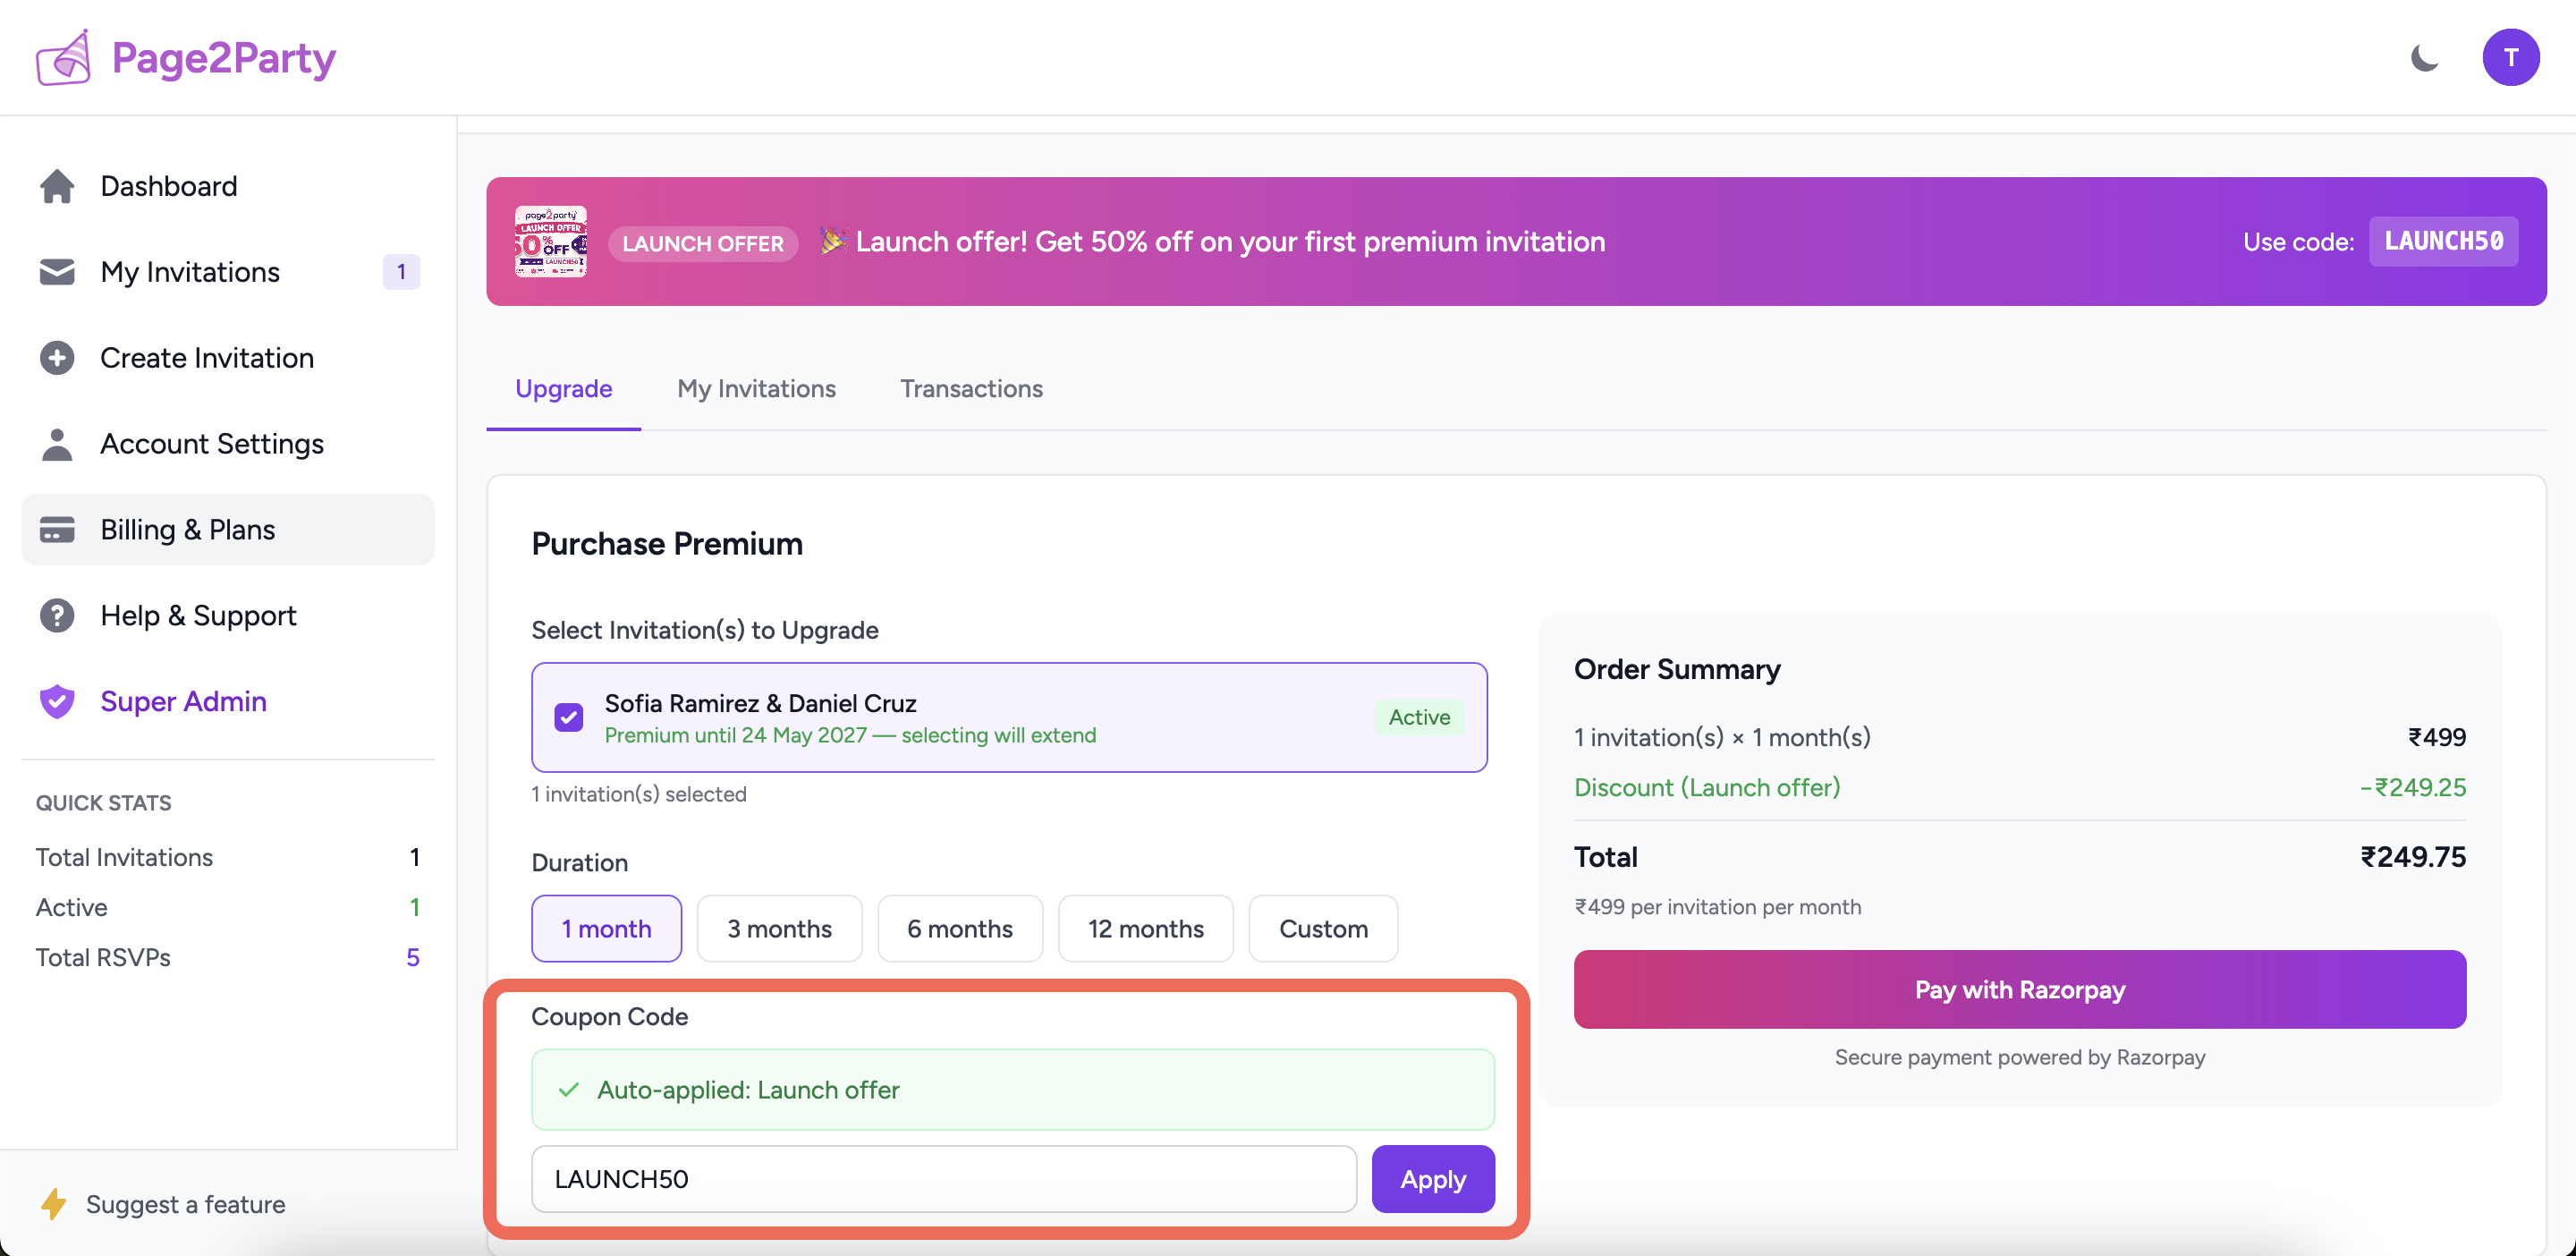
Task: Go to Create Invitation in sidebar
Action: 228,358
